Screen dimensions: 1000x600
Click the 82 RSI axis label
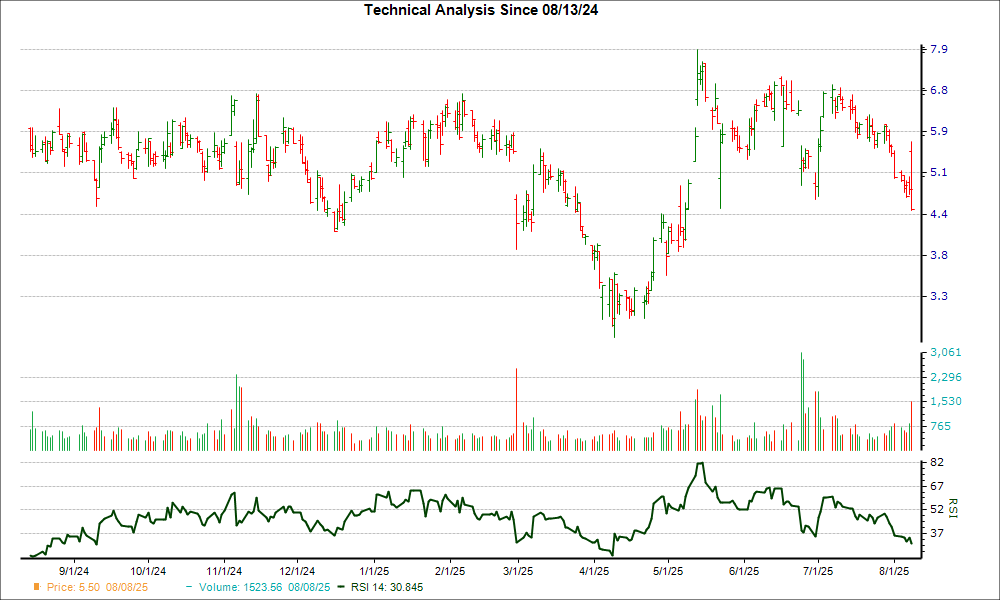point(938,462)
